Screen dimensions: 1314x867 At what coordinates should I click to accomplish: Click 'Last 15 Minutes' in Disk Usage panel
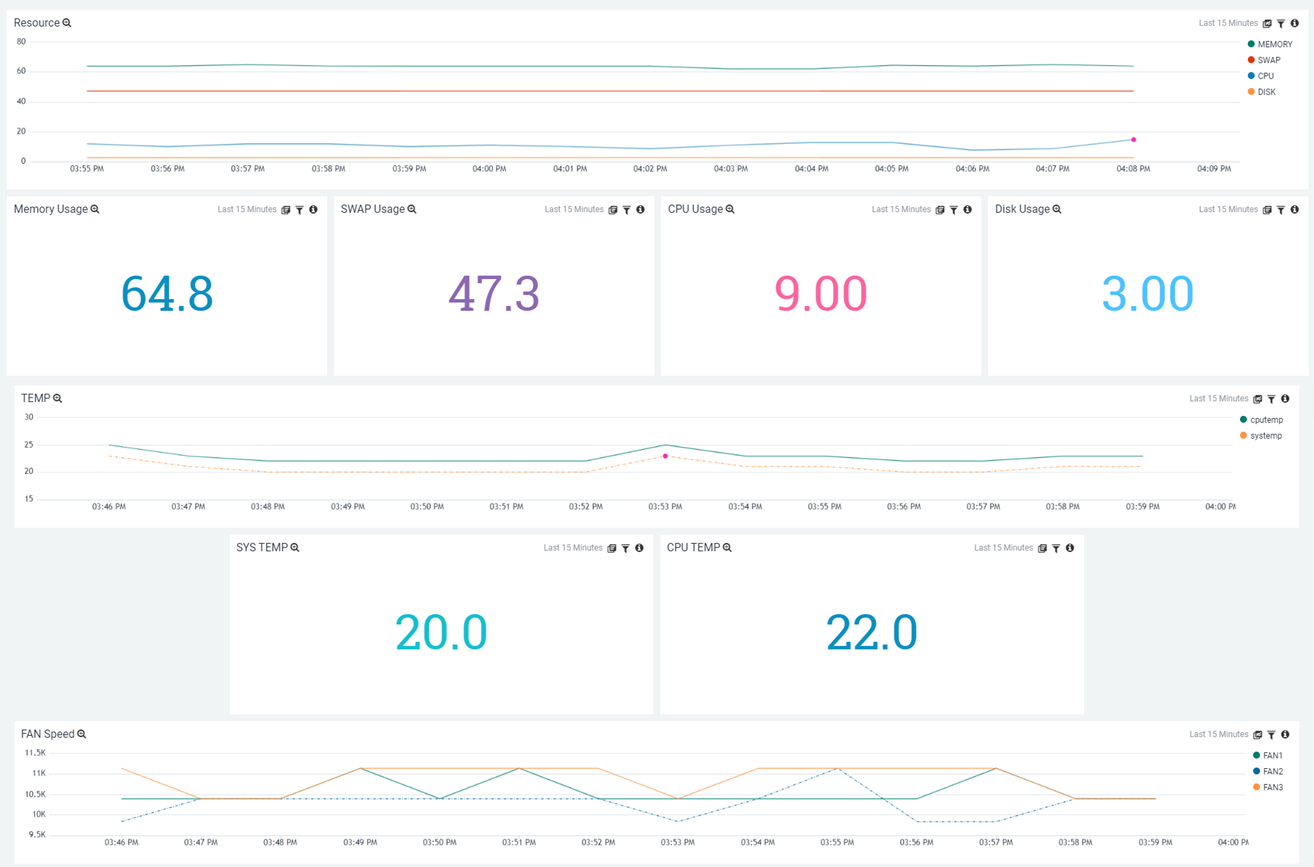[x=1228, y=210]
